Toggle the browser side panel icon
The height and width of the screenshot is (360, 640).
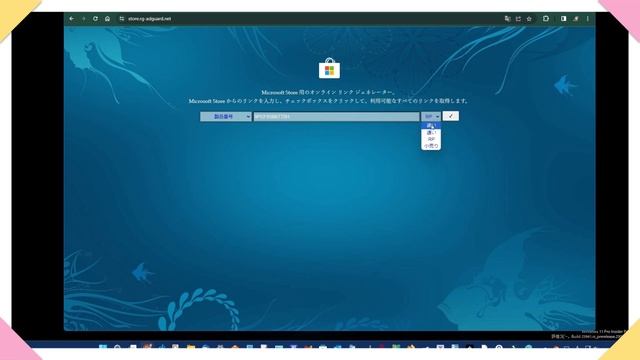[x=563, y=19]
